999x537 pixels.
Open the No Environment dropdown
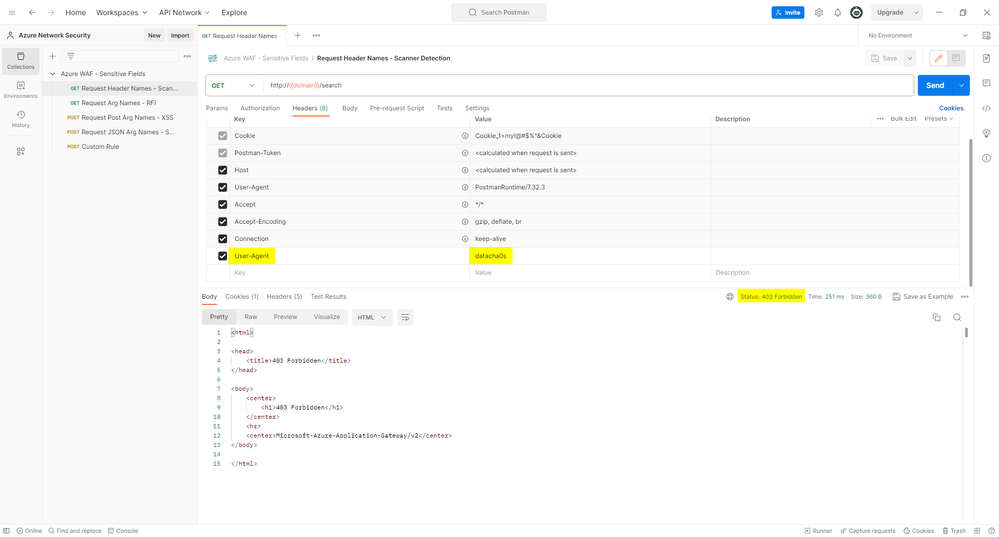(x=917, y=36)
